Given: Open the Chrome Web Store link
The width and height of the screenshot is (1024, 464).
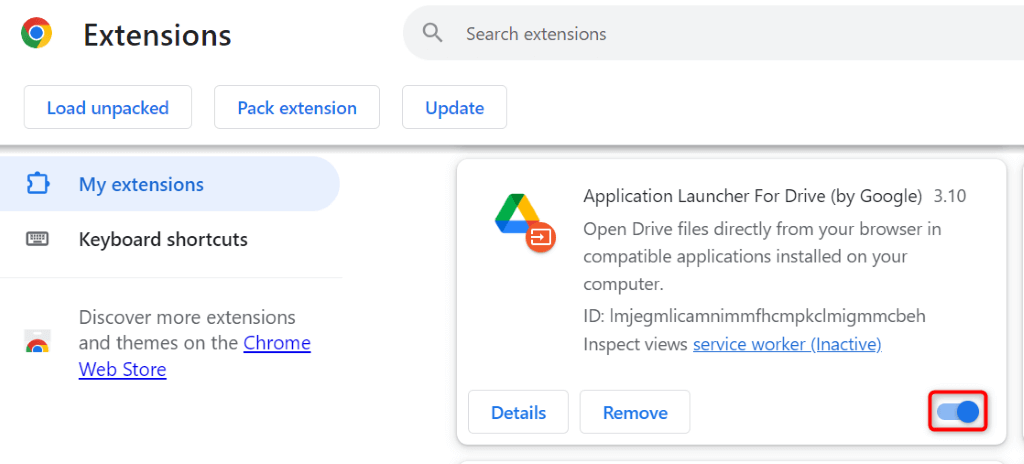Looking at the screenshot, I should 277,344.
